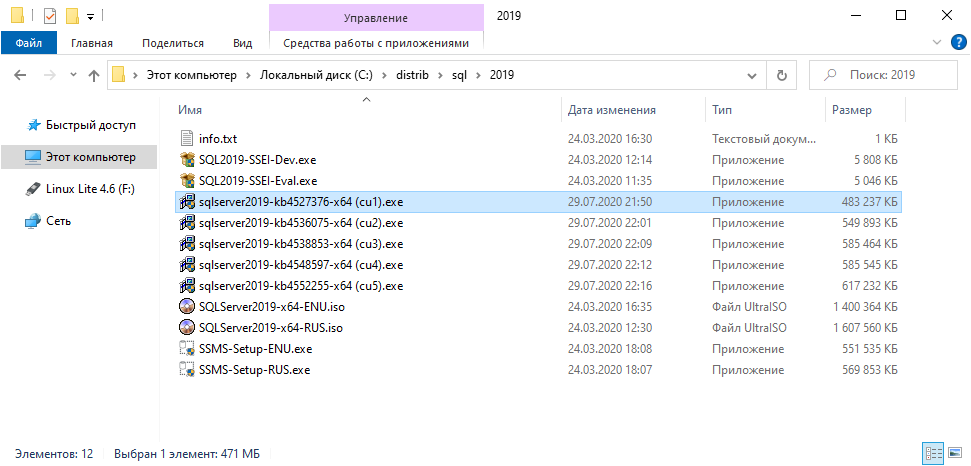Click Локальный диск (C:) breadcrumb
The width and height of the screenshot is (971, 466).
(x=316, y=76)
